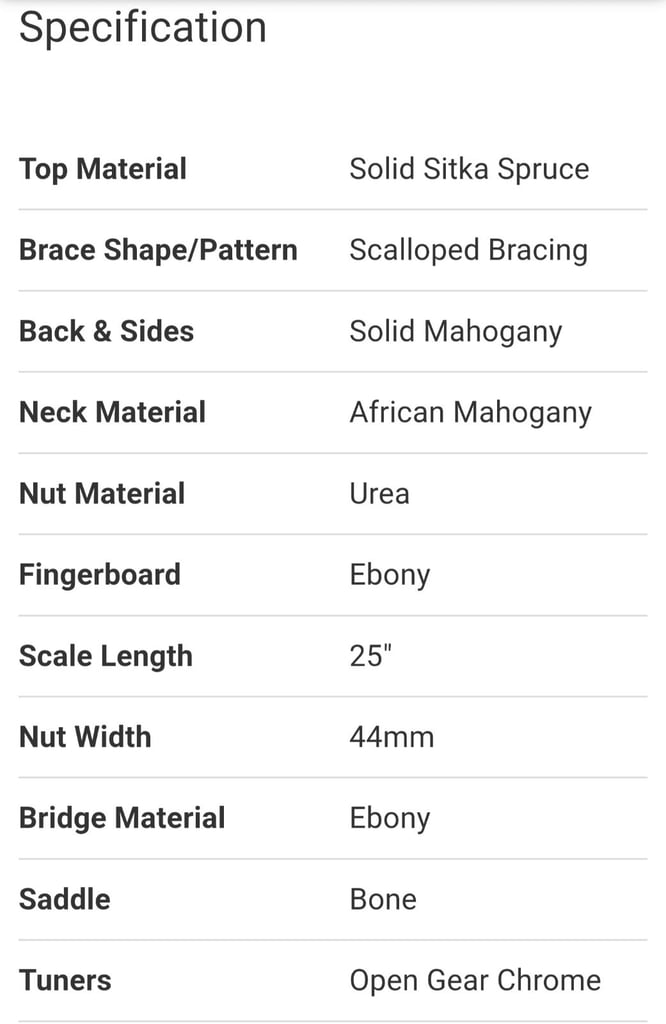666x1024 pixels.
Task: Select the Nut Material label
Action: point(102,493)
